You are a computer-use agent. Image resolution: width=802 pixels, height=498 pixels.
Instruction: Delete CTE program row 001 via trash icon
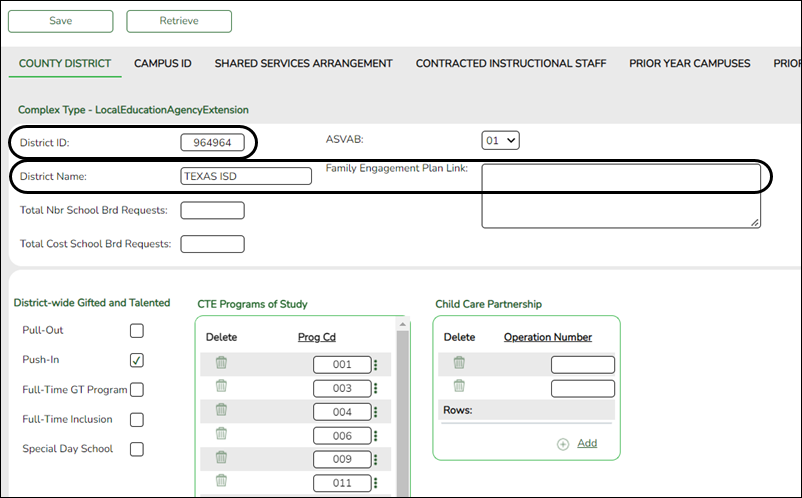point(221,363)
